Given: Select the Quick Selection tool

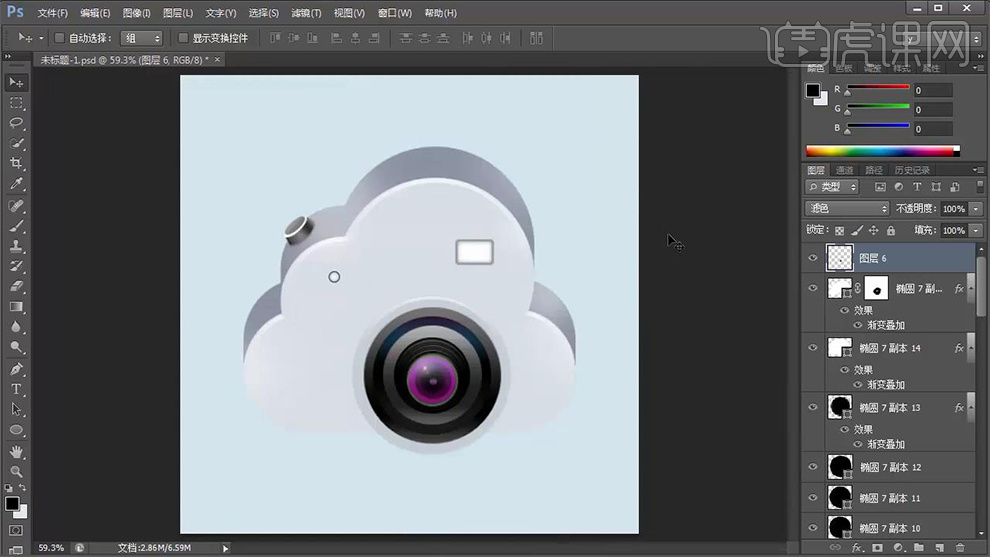Looking at the screenshot, I should [16, 143].
